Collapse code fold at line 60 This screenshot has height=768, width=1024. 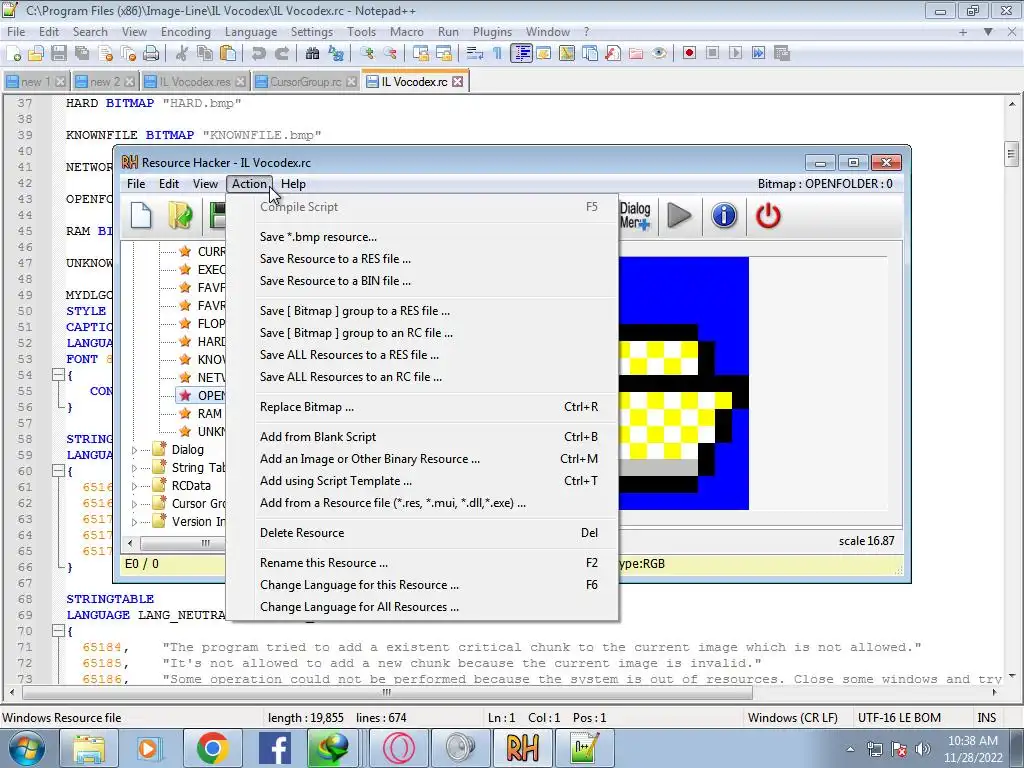click(58, 471)
